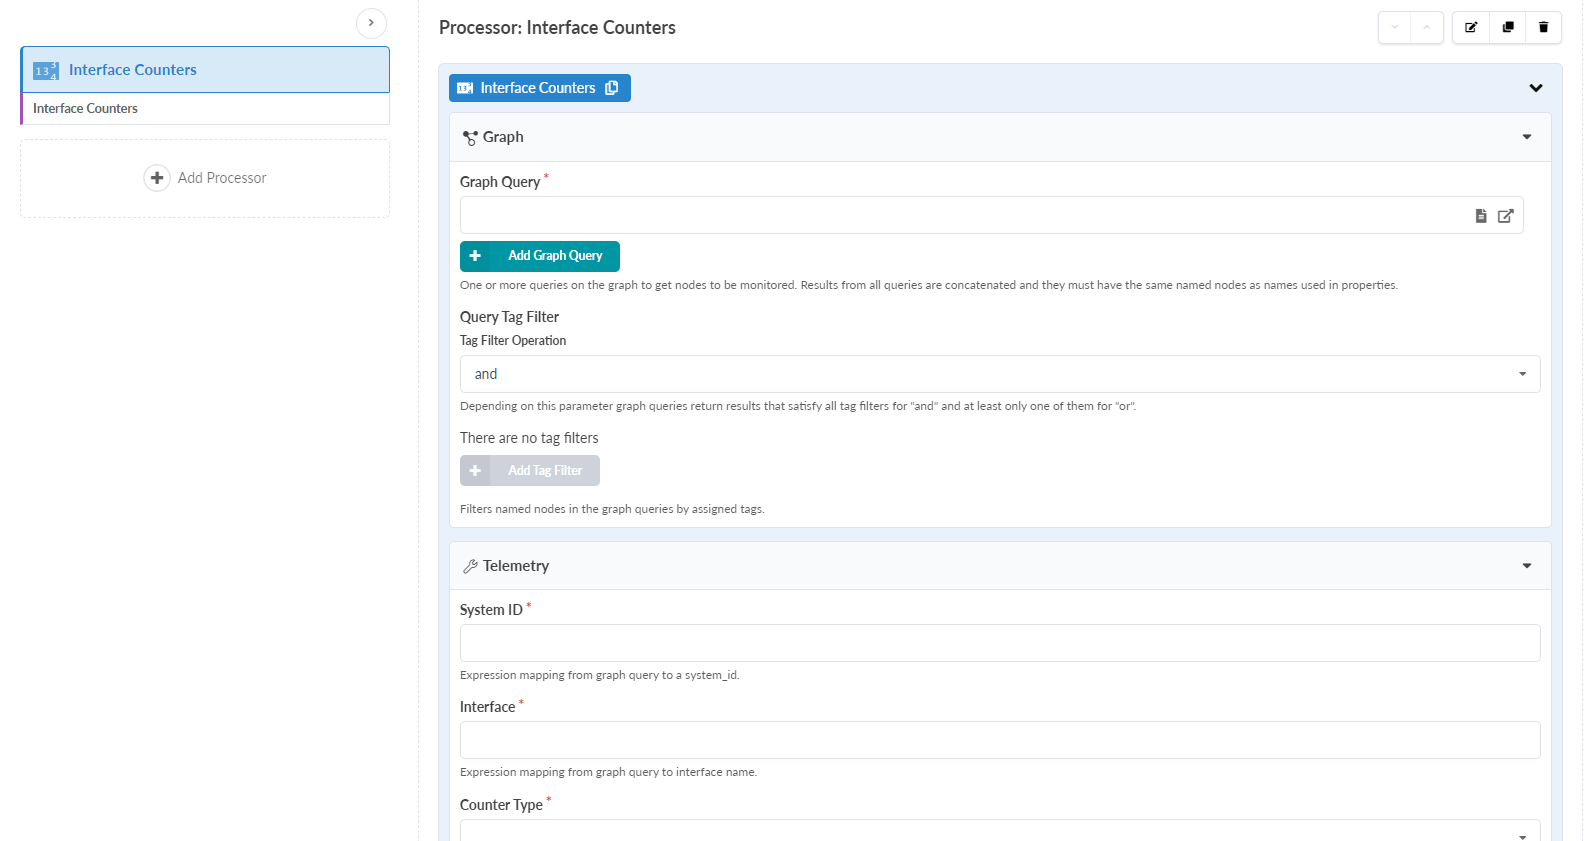Collapse the Telemetry section
1590x841 pixels.
[1526, 566]
